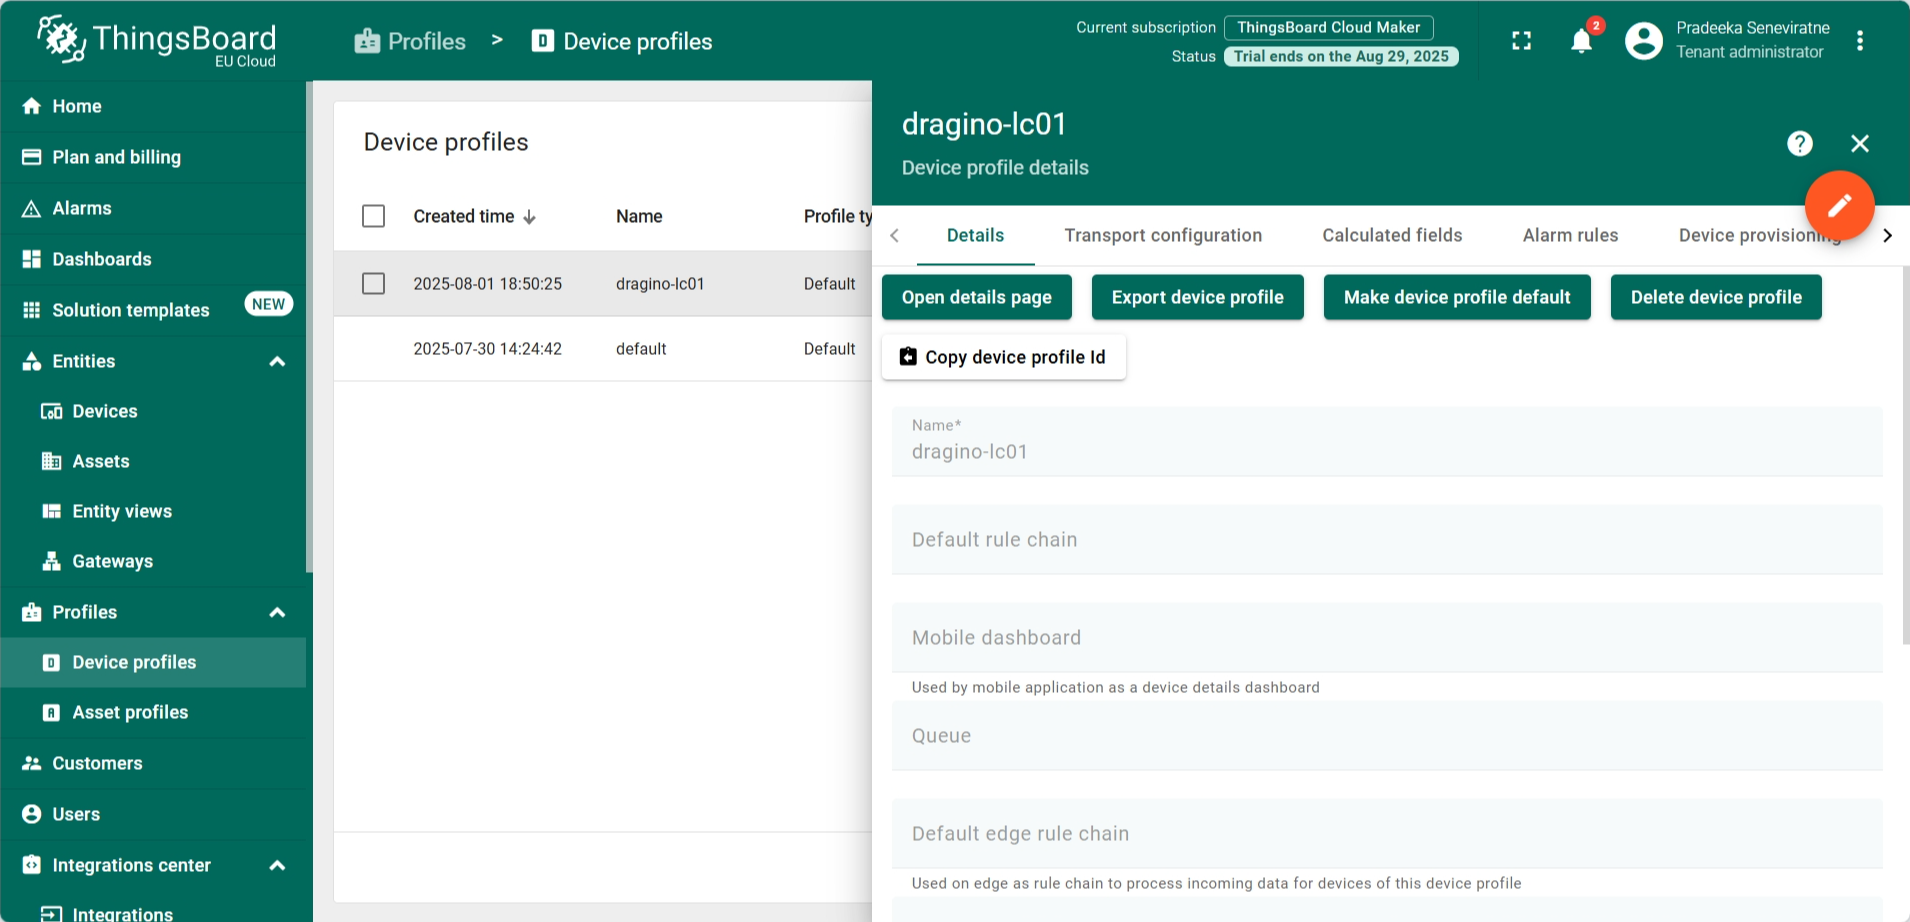Click the Asset profiles sidebar icon

(x=52, y=712)
